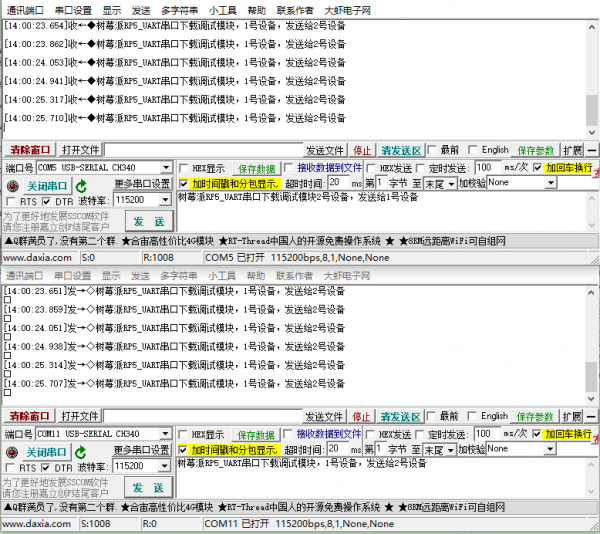Open 发送 menu in COM11 window

[140, 276]
